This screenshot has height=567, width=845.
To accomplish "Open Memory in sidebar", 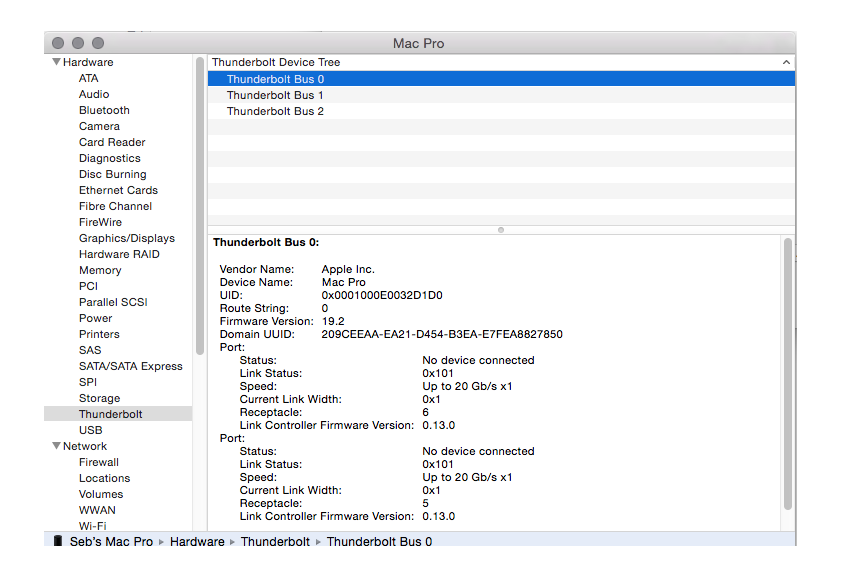I will [x=100, y=270].
